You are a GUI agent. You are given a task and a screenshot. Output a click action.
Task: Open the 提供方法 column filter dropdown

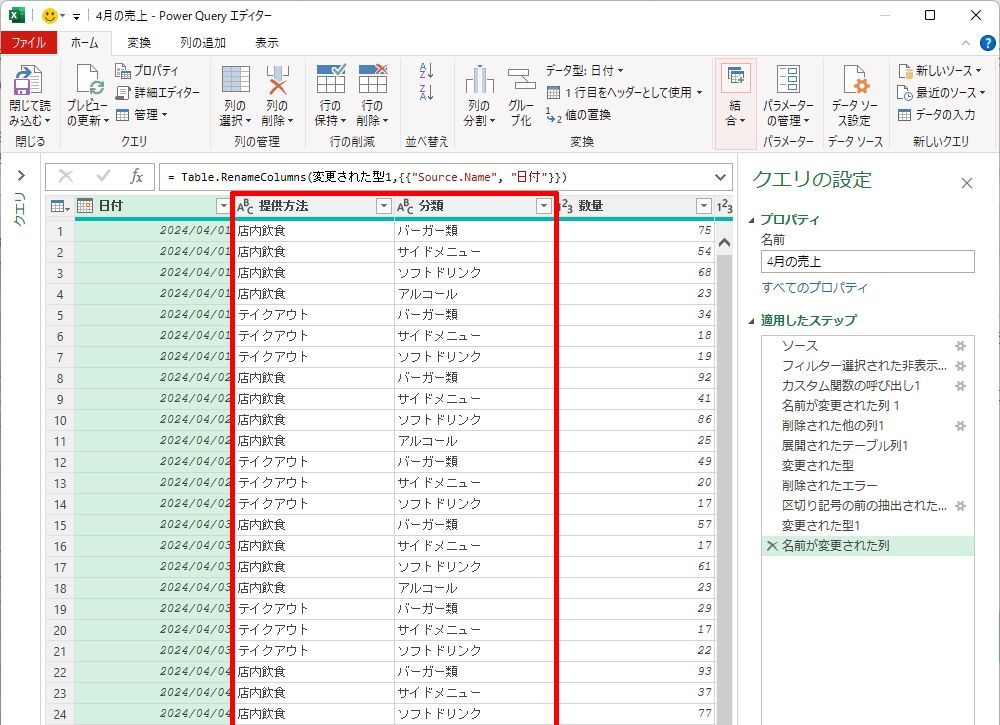383,206
